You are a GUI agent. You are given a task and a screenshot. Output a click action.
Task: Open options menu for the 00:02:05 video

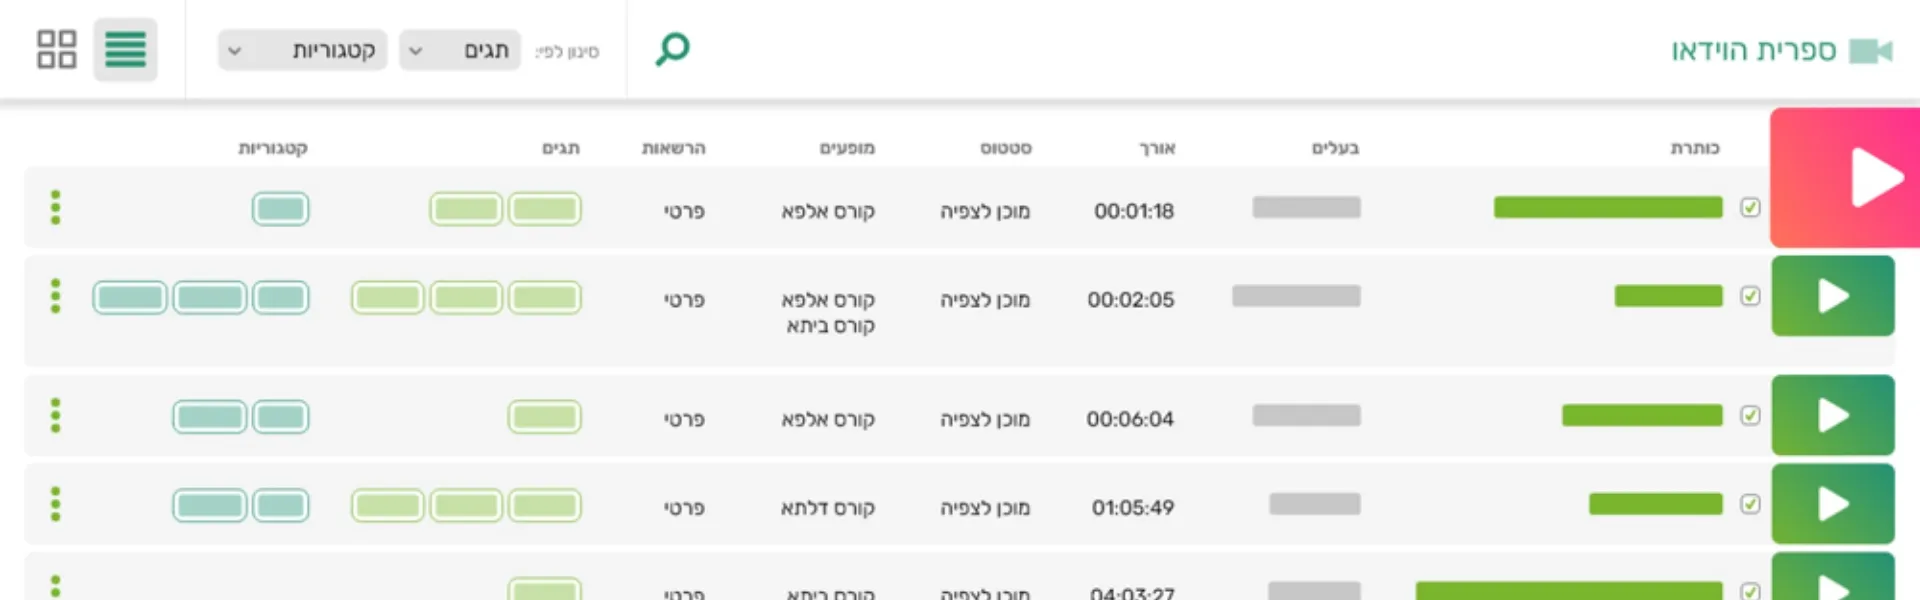point(56,296)
